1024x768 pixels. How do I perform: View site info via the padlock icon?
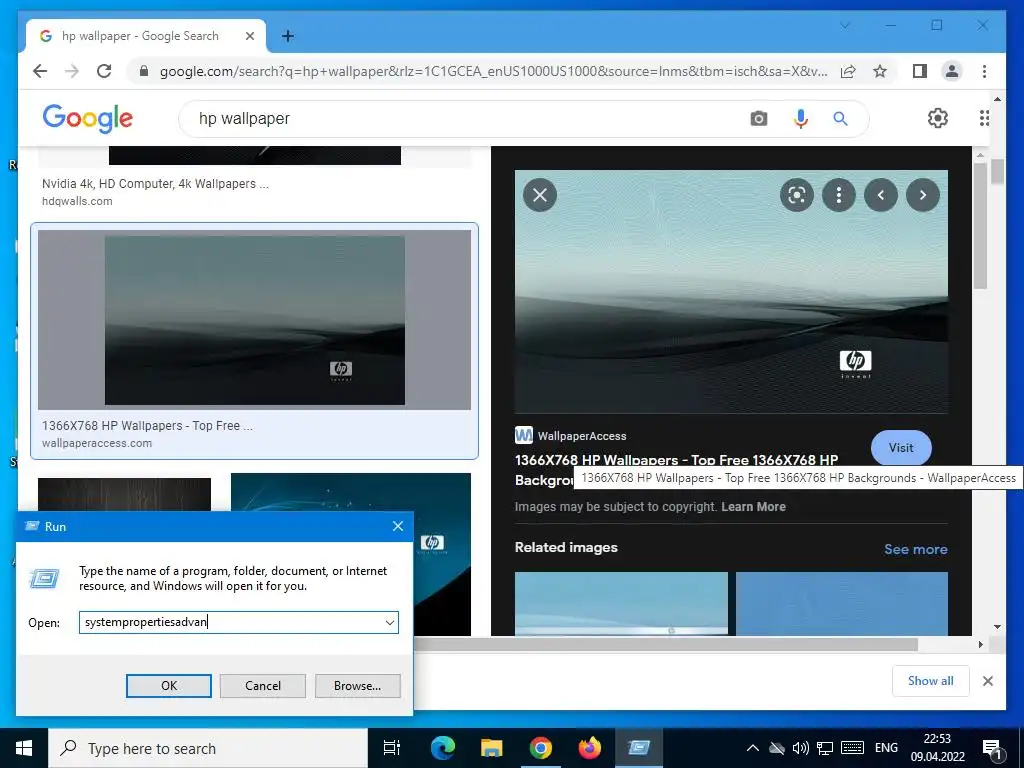[x=144, y=71]
